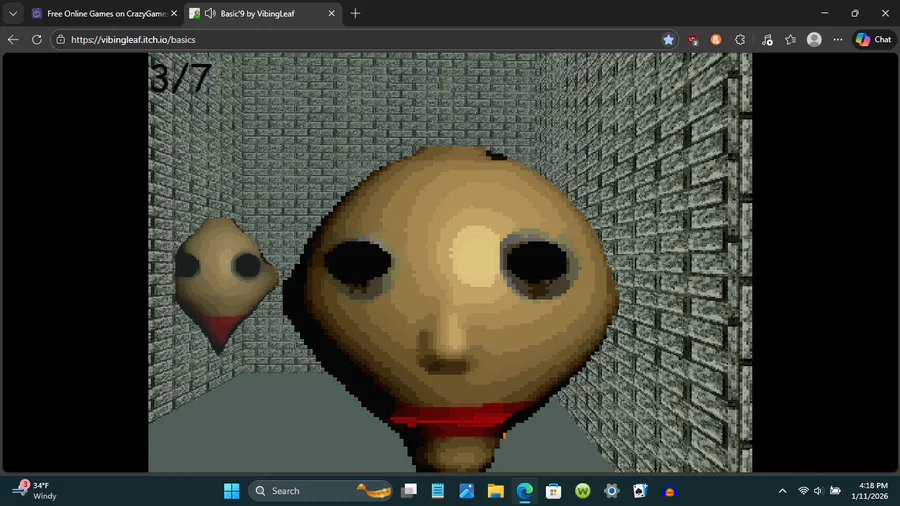Open the Photos app on the taskbar
Viewport: 900px width, 506px height.
pos(467,491)
